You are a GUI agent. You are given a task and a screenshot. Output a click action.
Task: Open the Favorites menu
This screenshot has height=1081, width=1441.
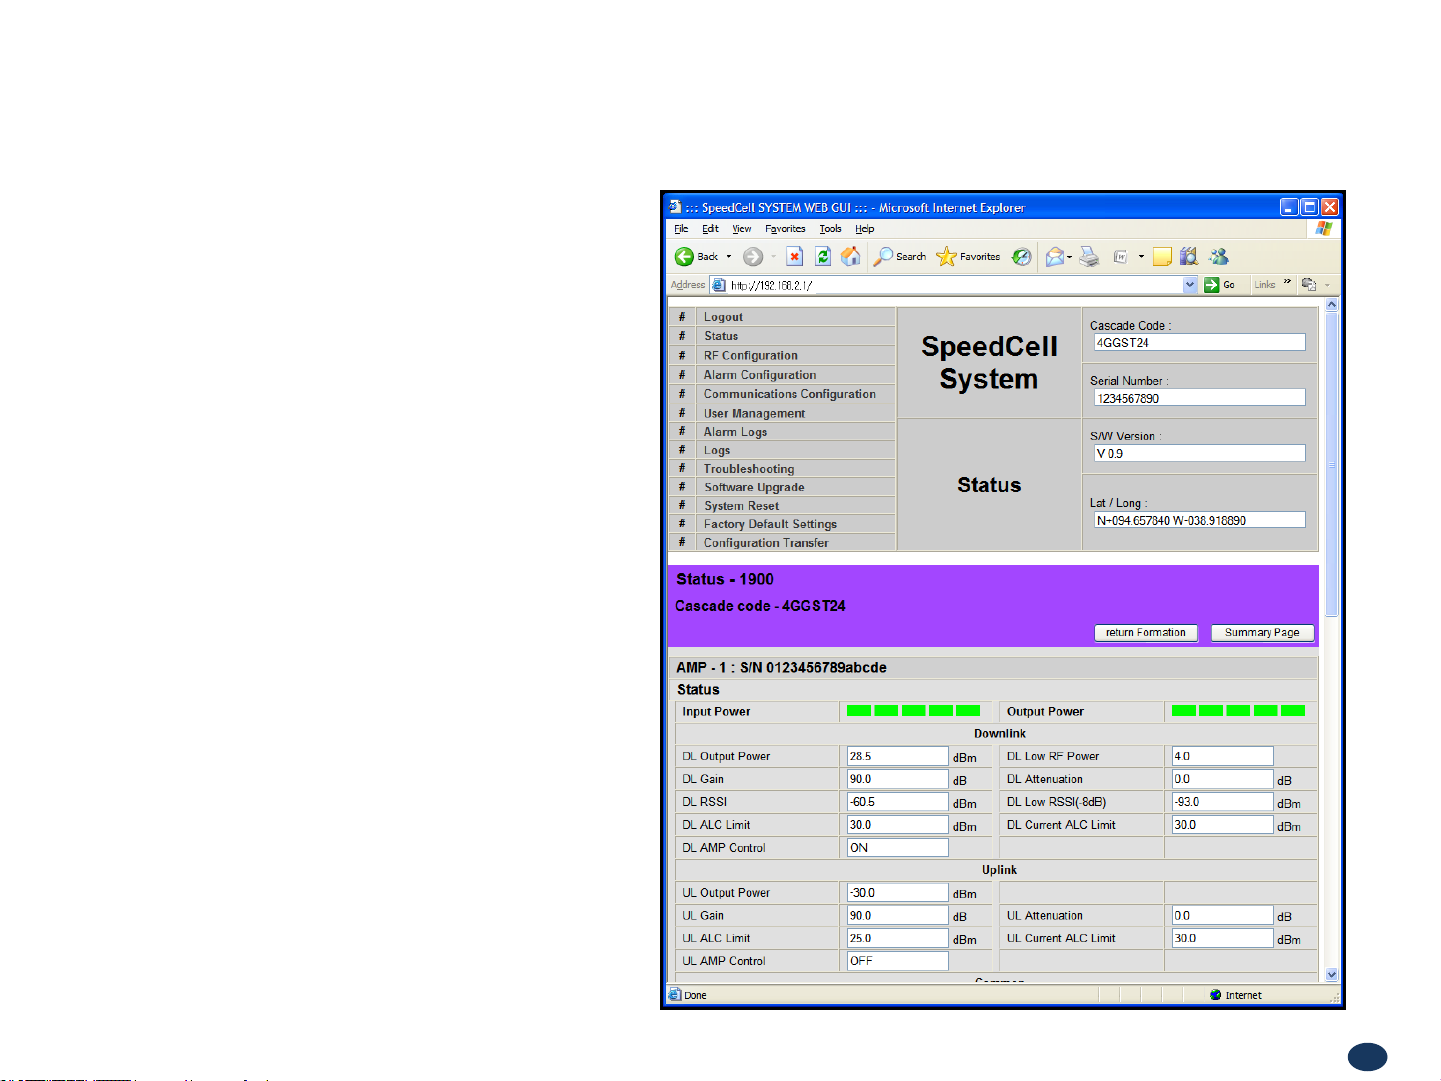(785, 229)
